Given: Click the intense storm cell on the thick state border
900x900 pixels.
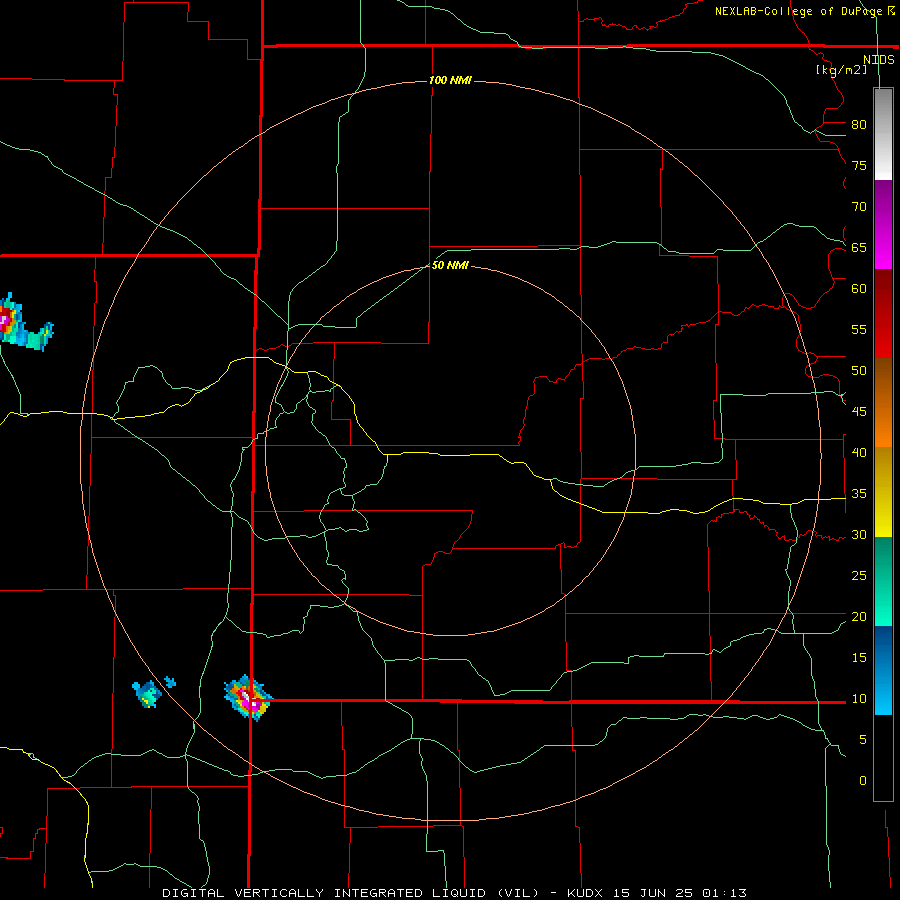Looking at the screenshot, I should point(248,697).
